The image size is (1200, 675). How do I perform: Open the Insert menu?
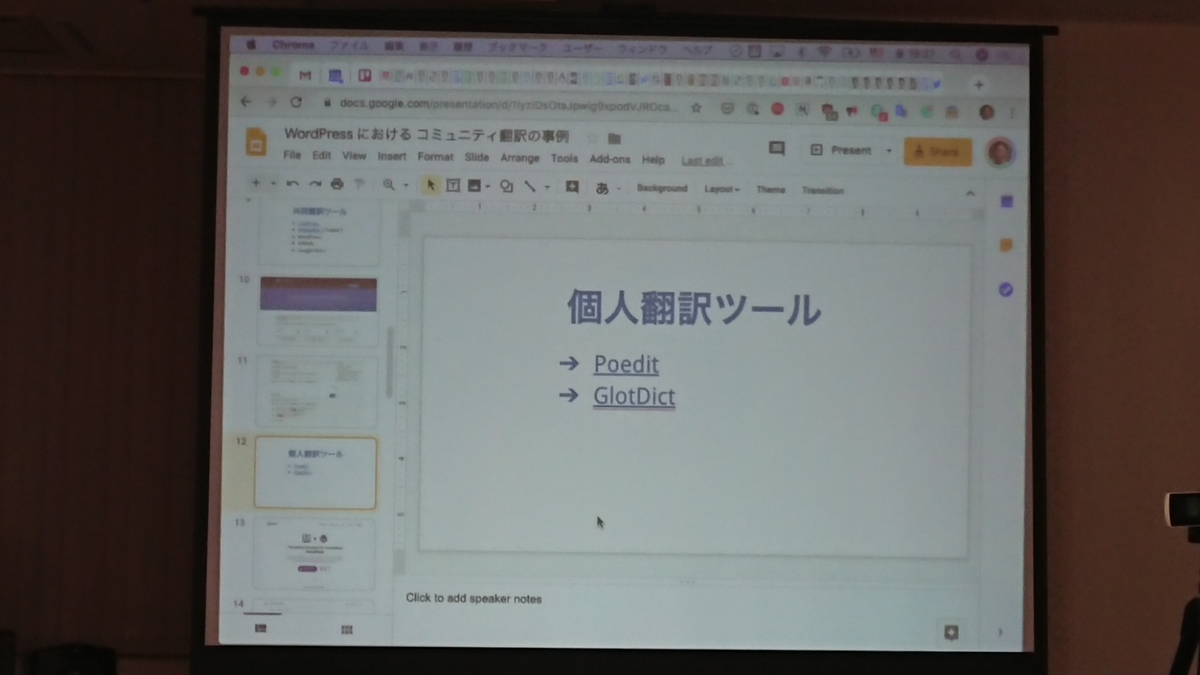coord(392,157)
